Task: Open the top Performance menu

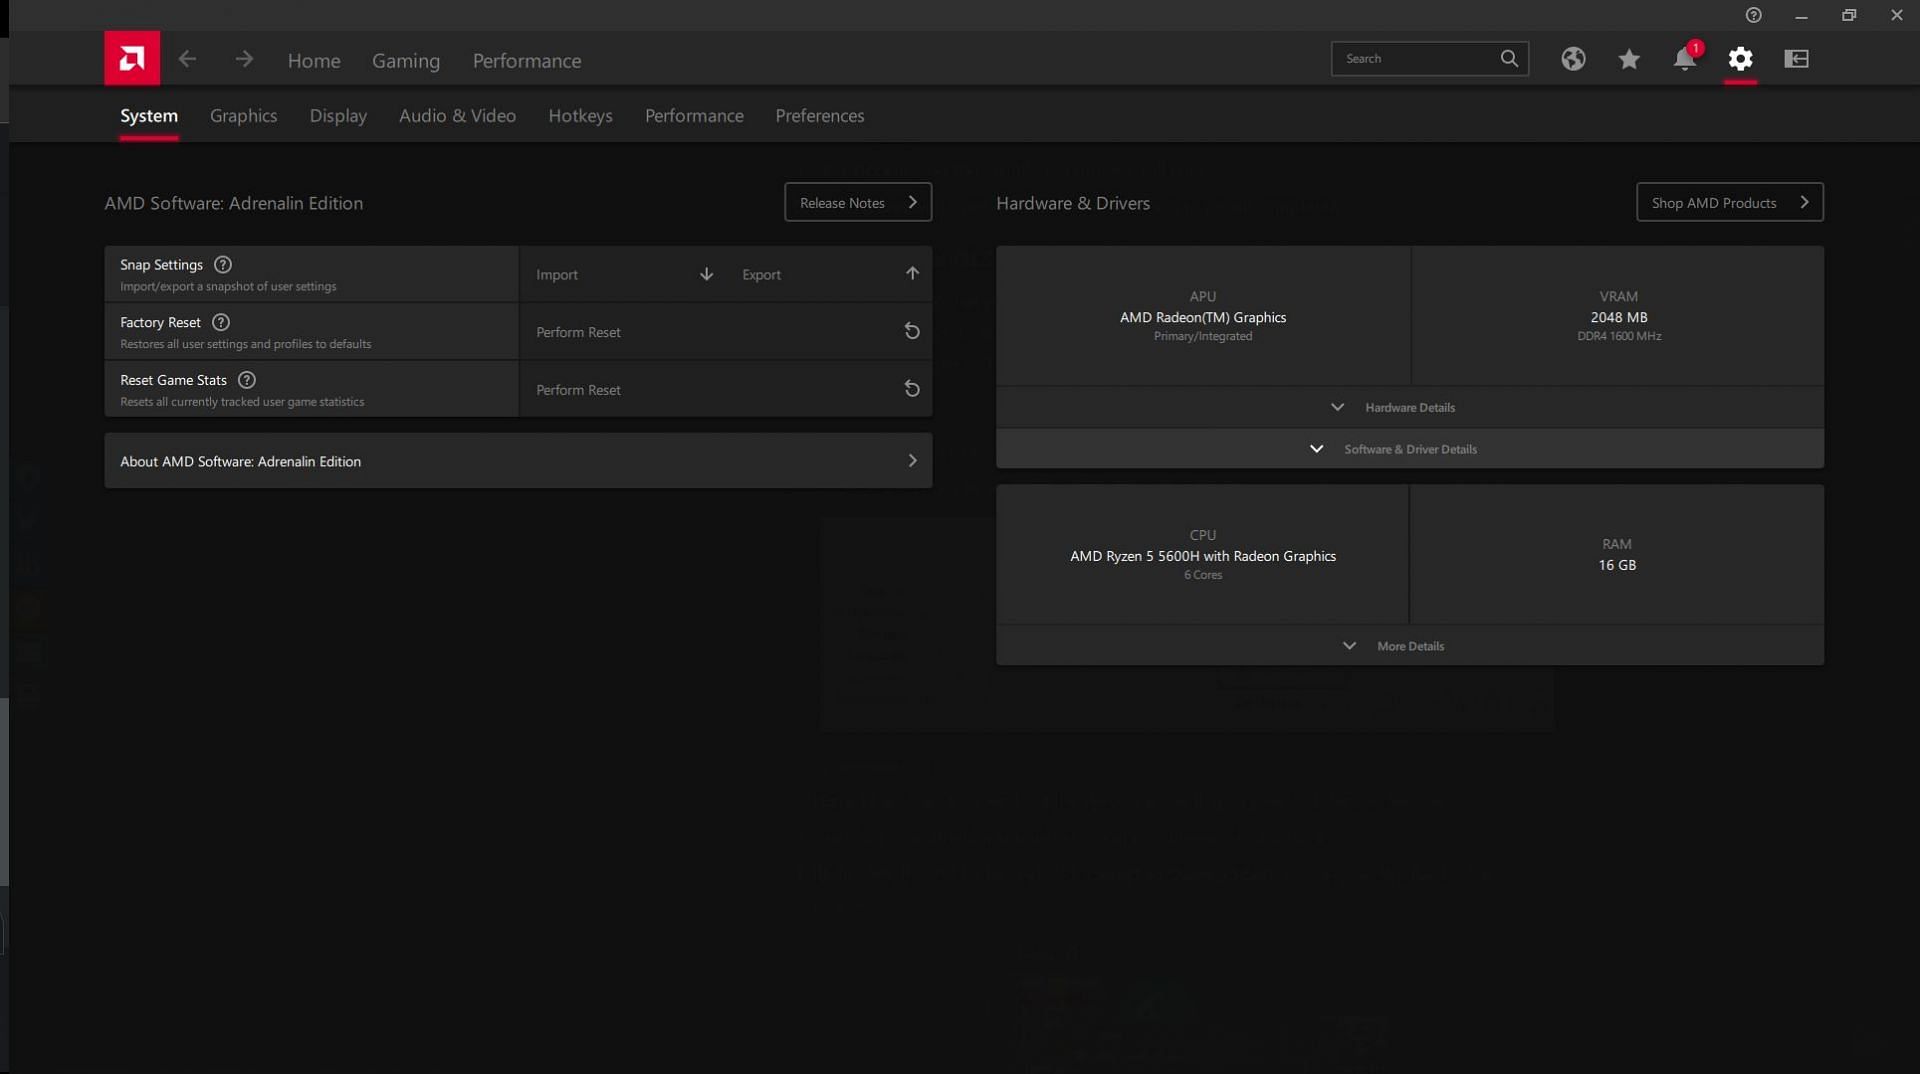Action: coord(527,61)
